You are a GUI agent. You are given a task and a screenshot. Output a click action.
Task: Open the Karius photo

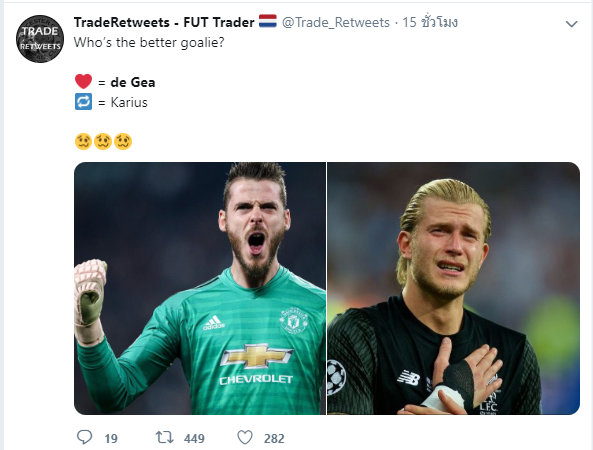[453, 289]
